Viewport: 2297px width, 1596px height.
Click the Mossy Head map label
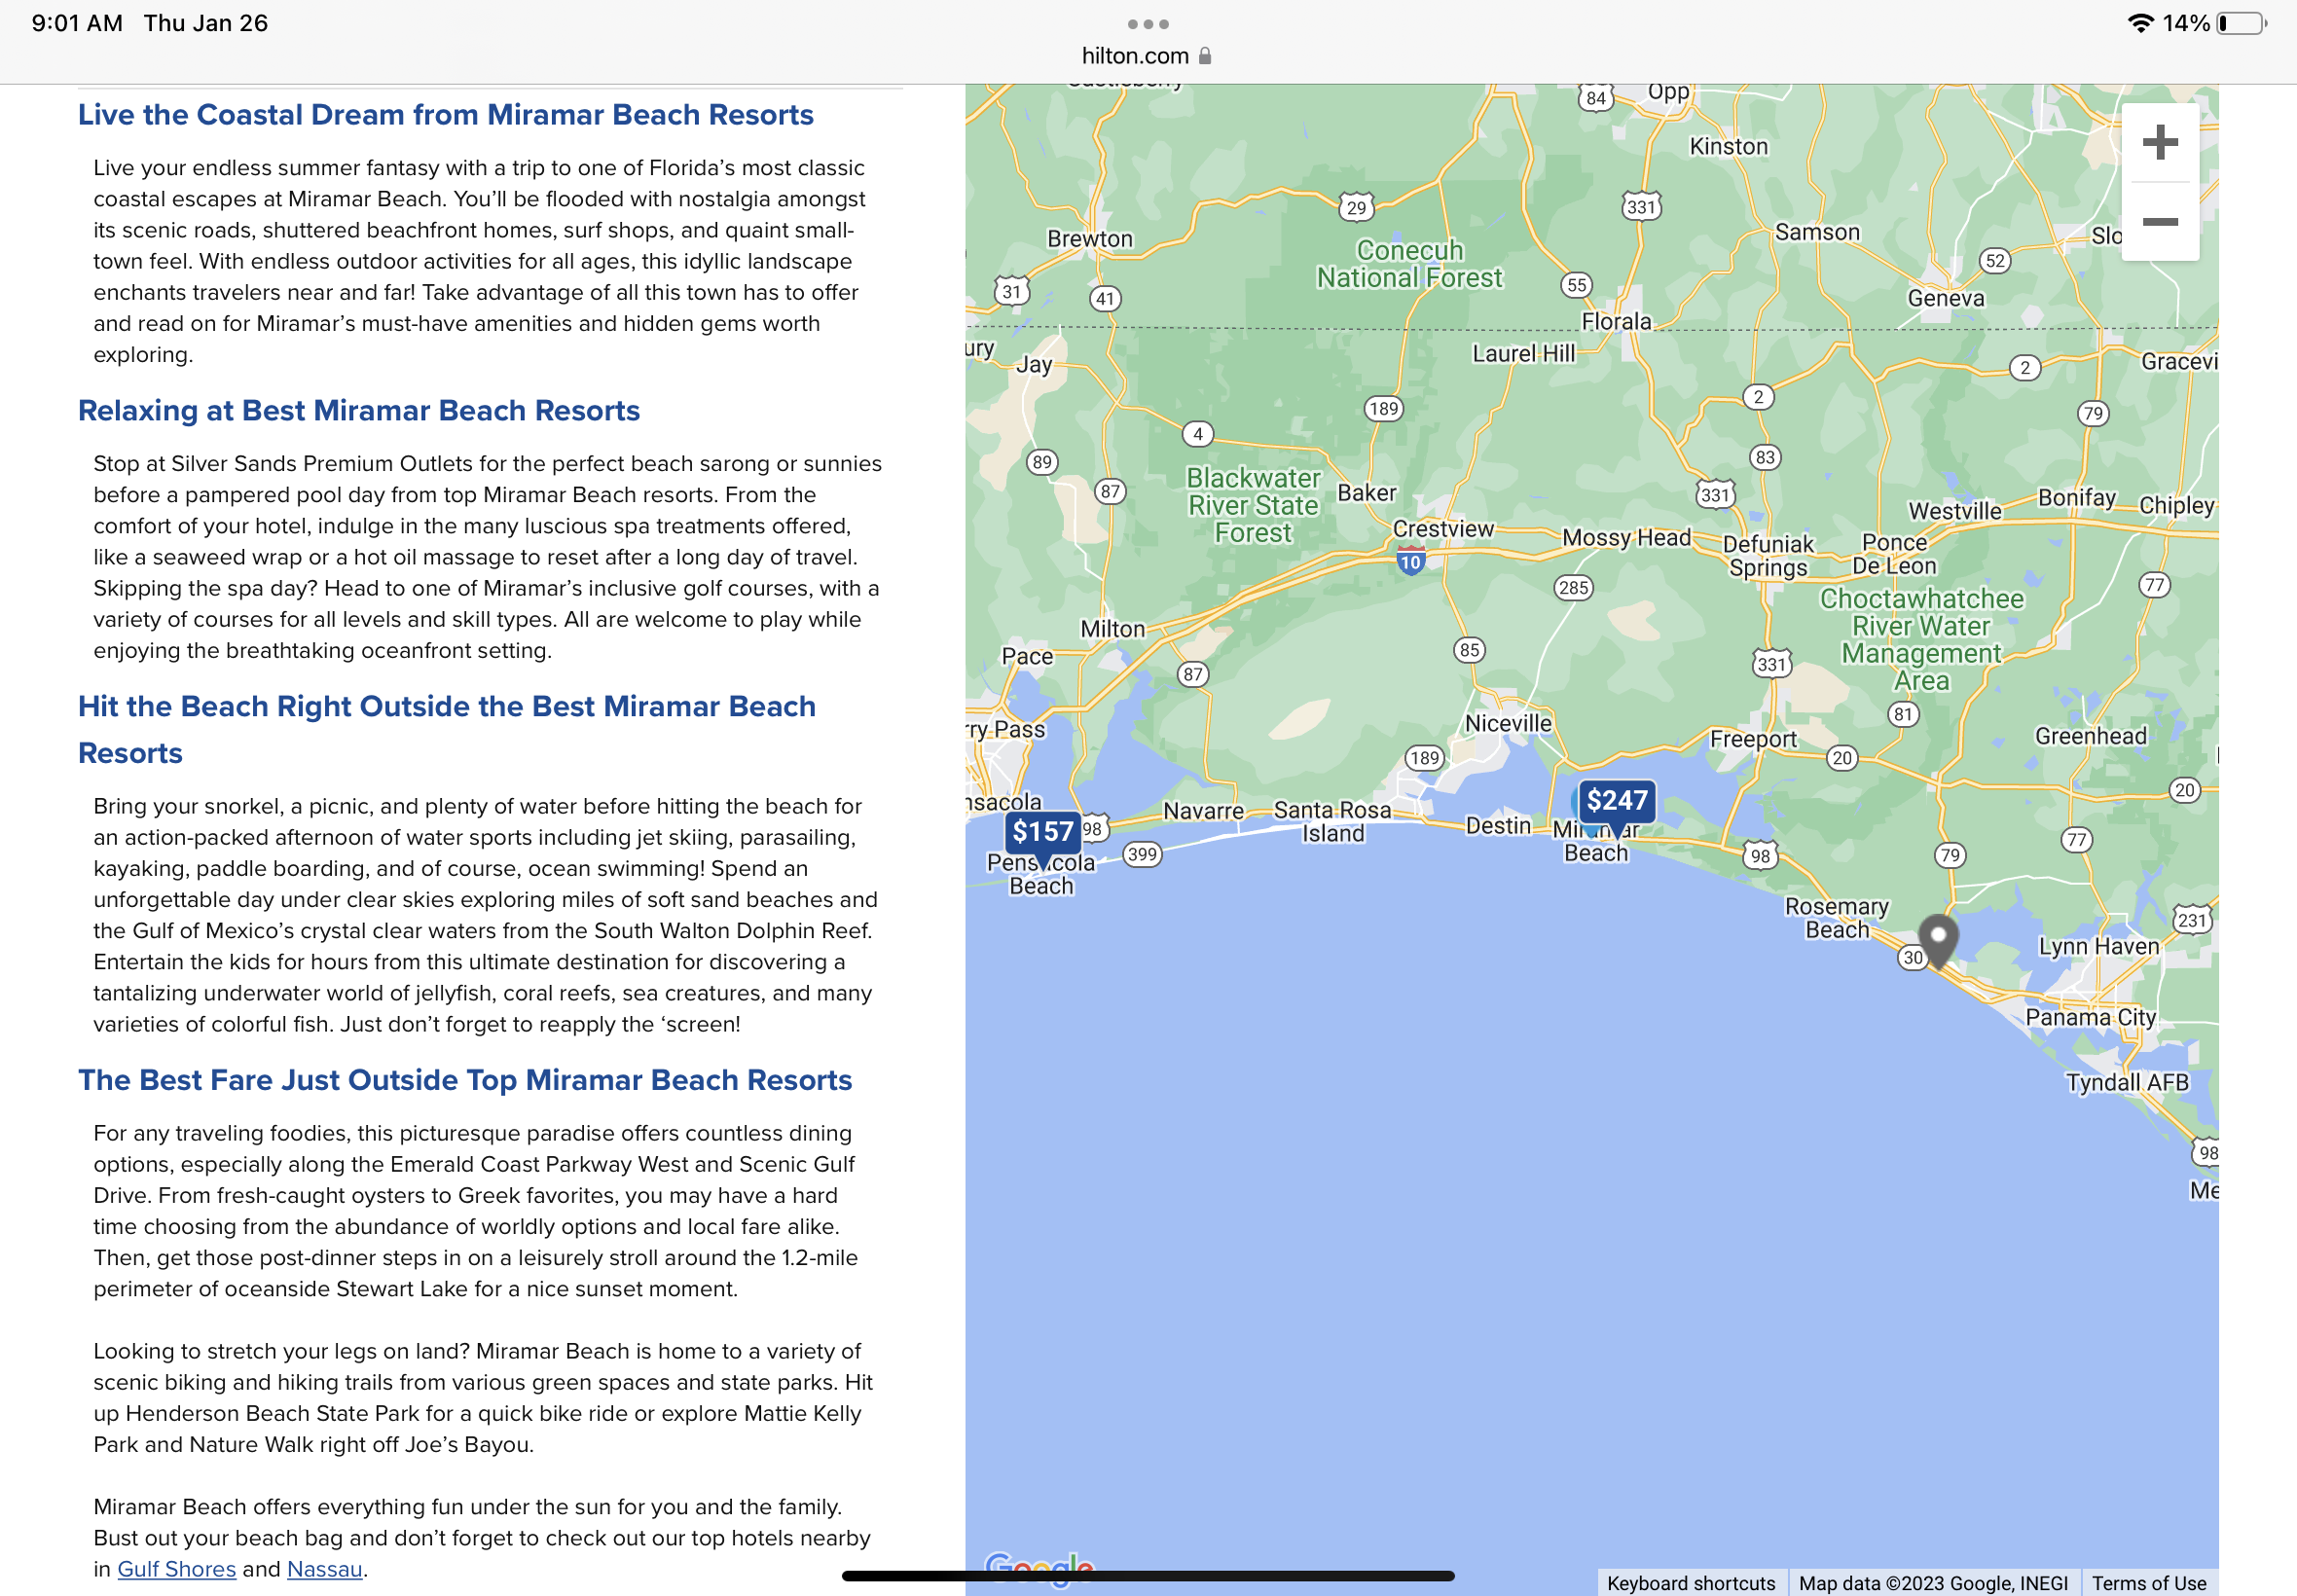coord(1626,538)
